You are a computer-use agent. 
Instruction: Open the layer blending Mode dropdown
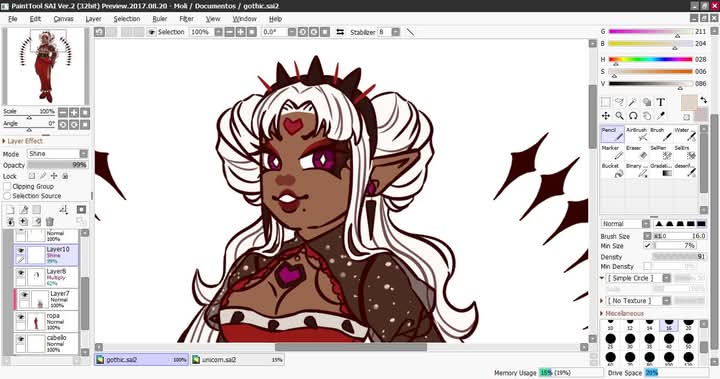pyautogui.click(x=83, y=154)
